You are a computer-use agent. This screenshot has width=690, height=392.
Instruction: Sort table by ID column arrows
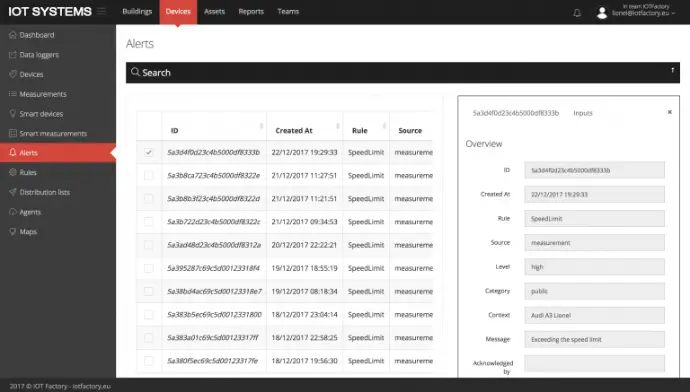261,126
